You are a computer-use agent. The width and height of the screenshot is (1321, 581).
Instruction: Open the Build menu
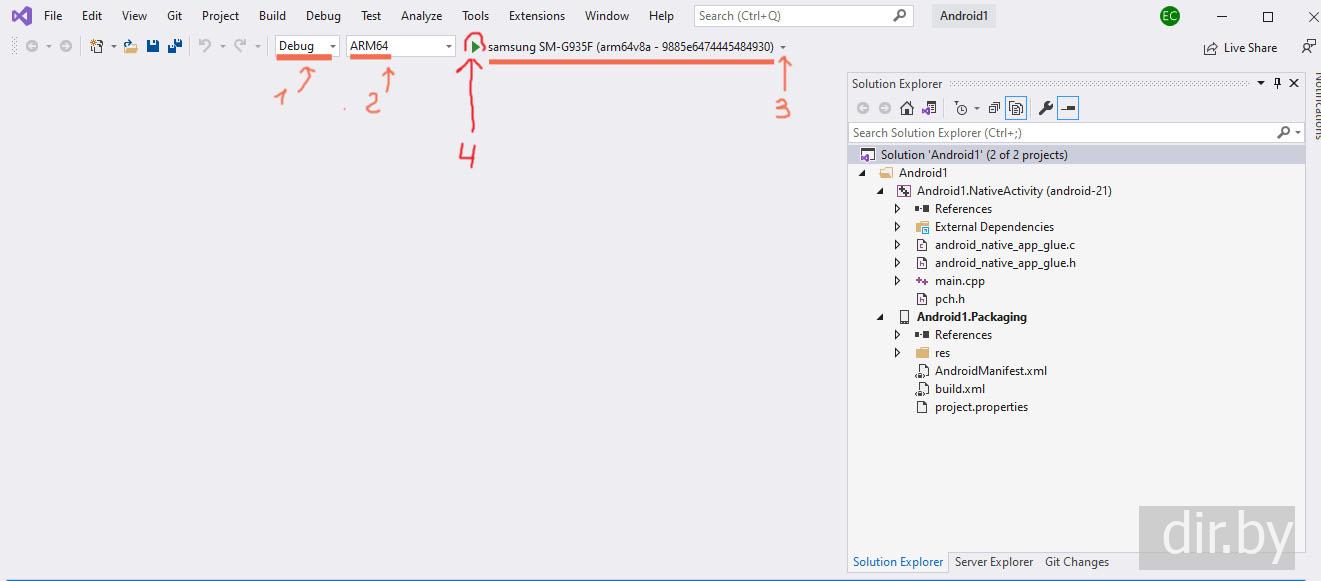click(x=272, y=16)
